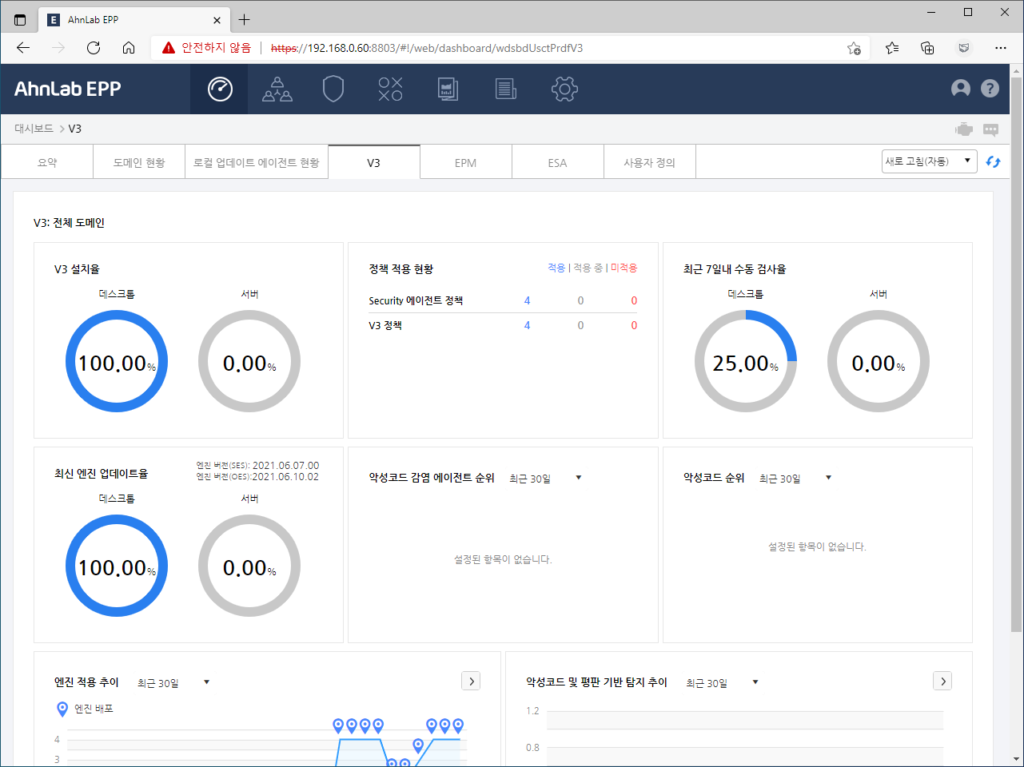This screenshot has width=1024, height=767.
Task: Select the agent management organization icon
Action: click(x=276, y=88)
